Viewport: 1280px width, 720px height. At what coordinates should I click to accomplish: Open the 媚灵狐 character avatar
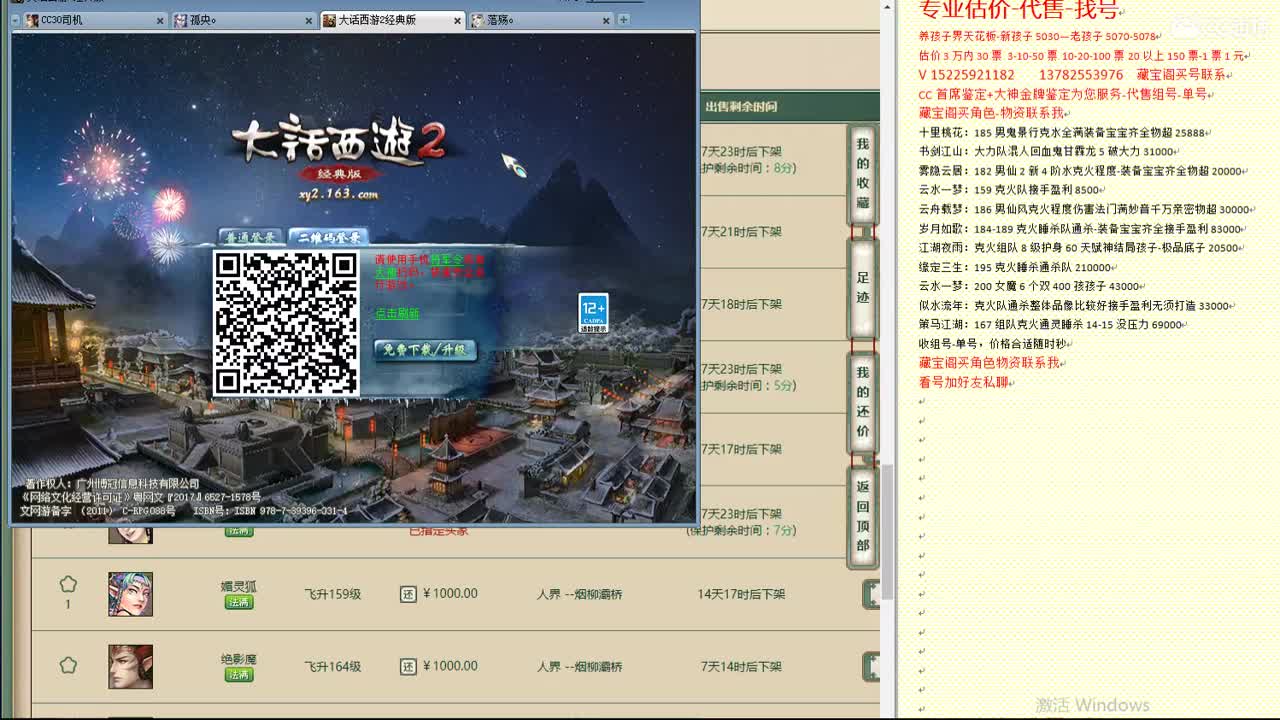(130, 594)
